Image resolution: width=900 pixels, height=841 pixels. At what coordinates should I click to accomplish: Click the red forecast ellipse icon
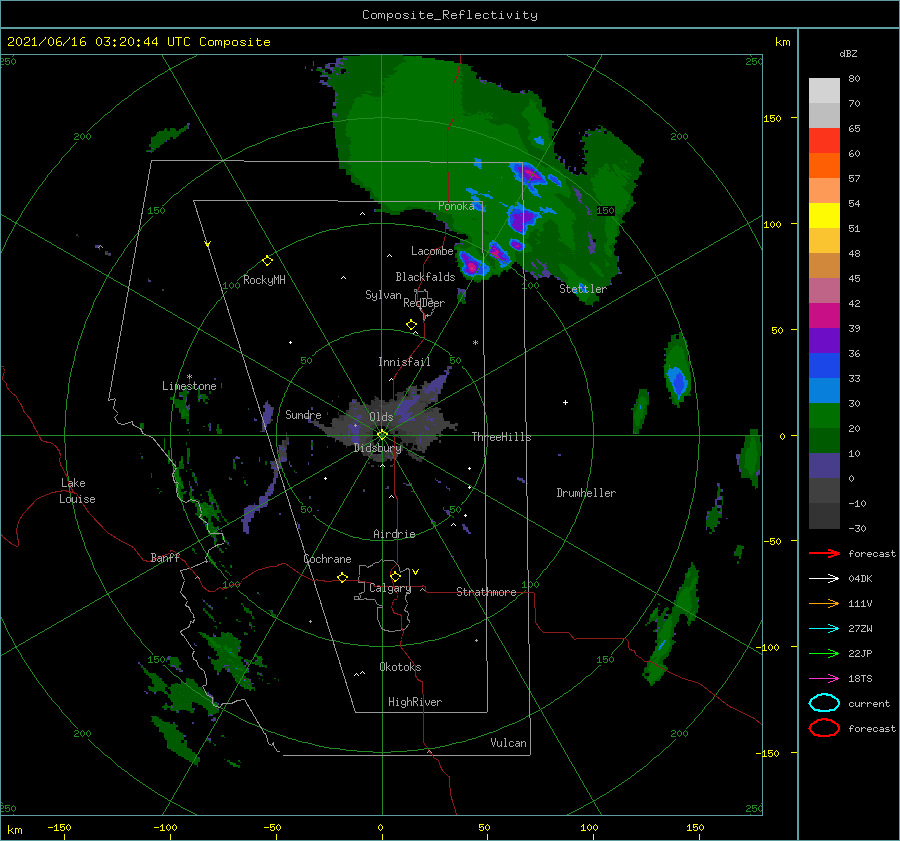824,728
